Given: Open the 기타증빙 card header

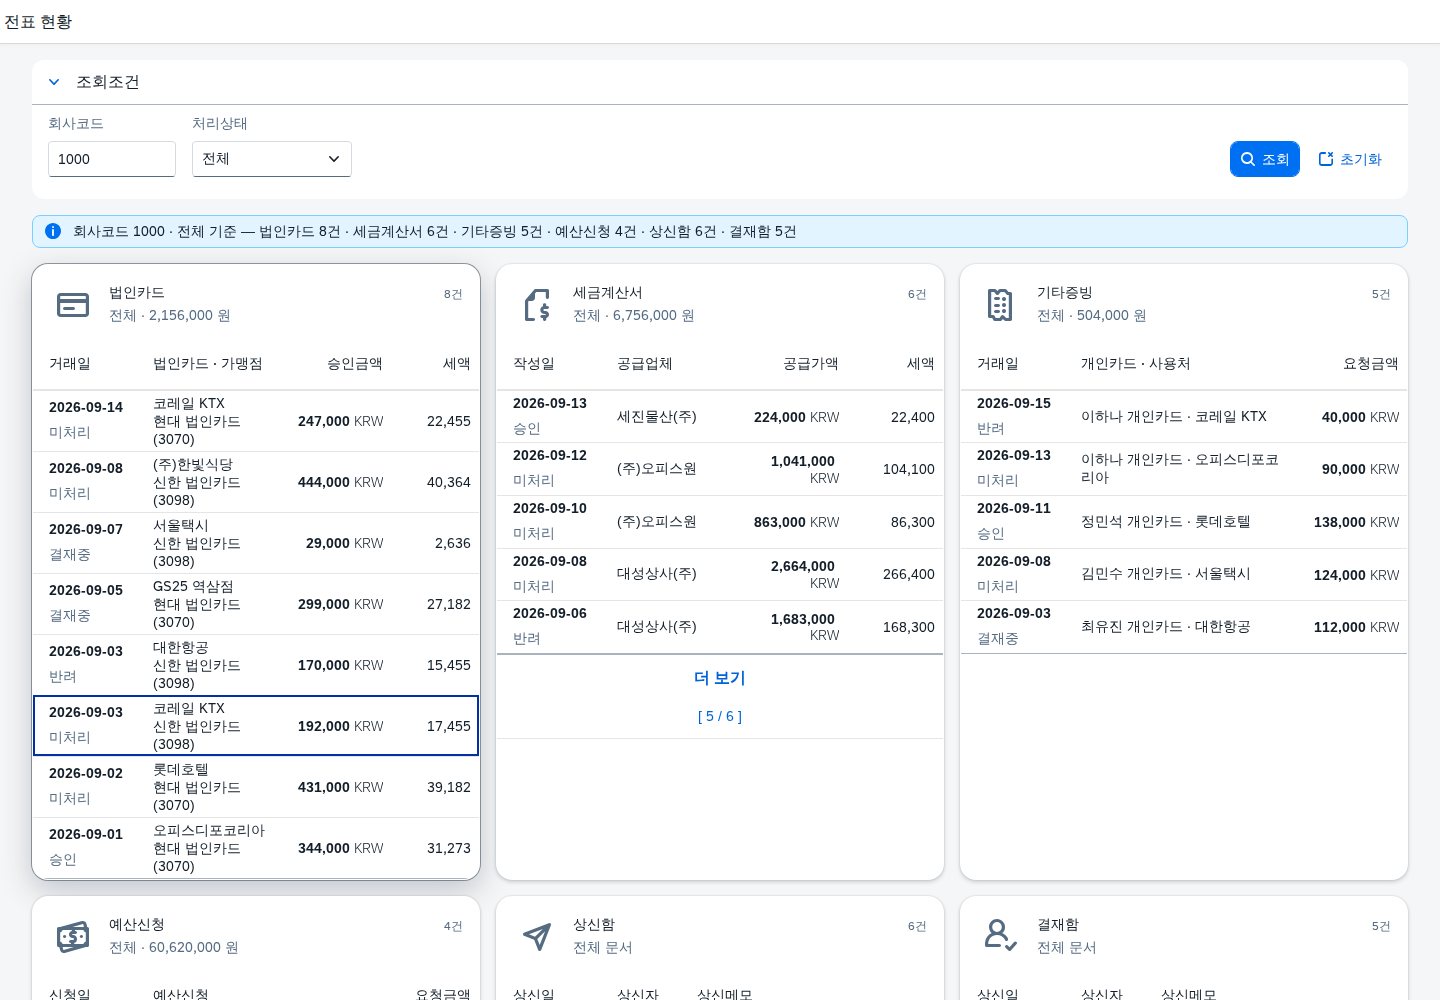Looking at the screenshot, I should (1184, 304).
